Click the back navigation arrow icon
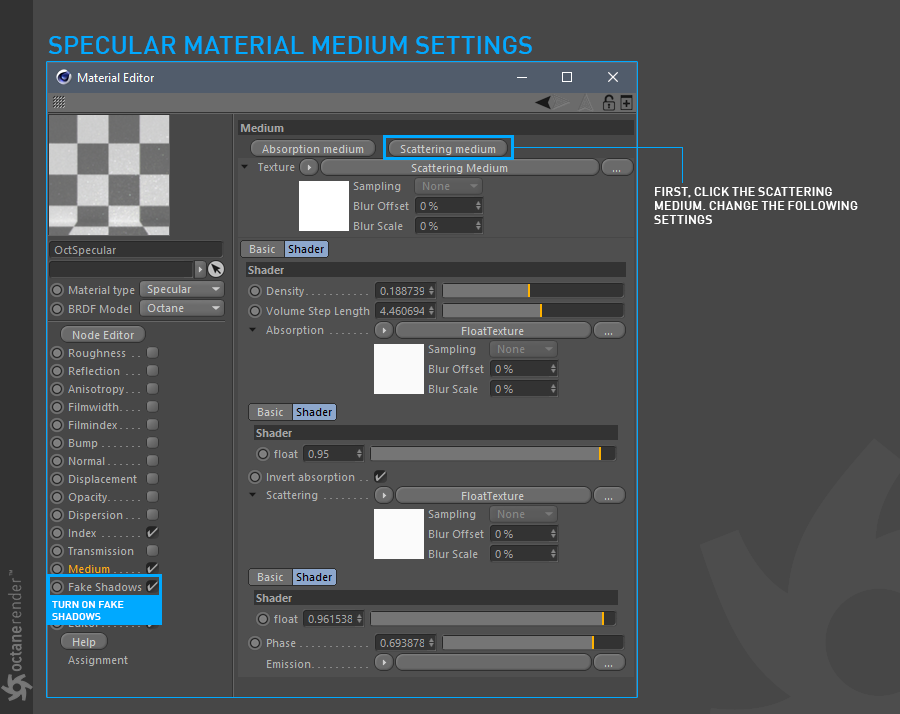The height and width of the screenshot is (714, 900). [x=543, y=103]
